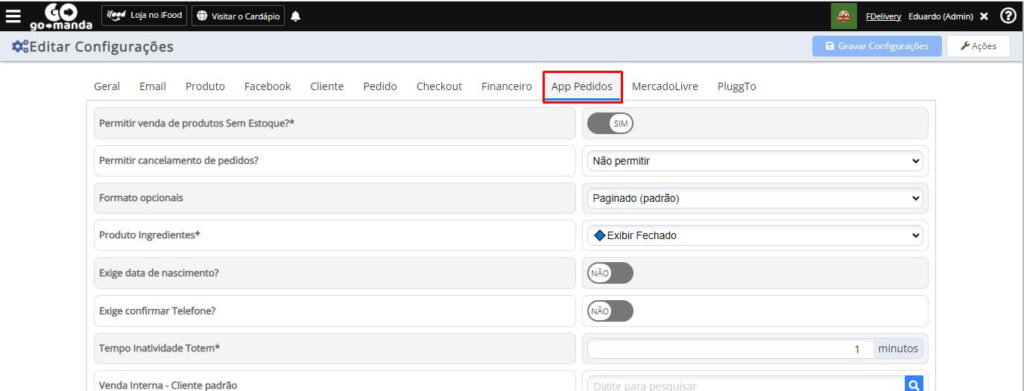Enable Exige data de nascimento switch
The height and width of the screenshot is (391, 1024).
610,273
